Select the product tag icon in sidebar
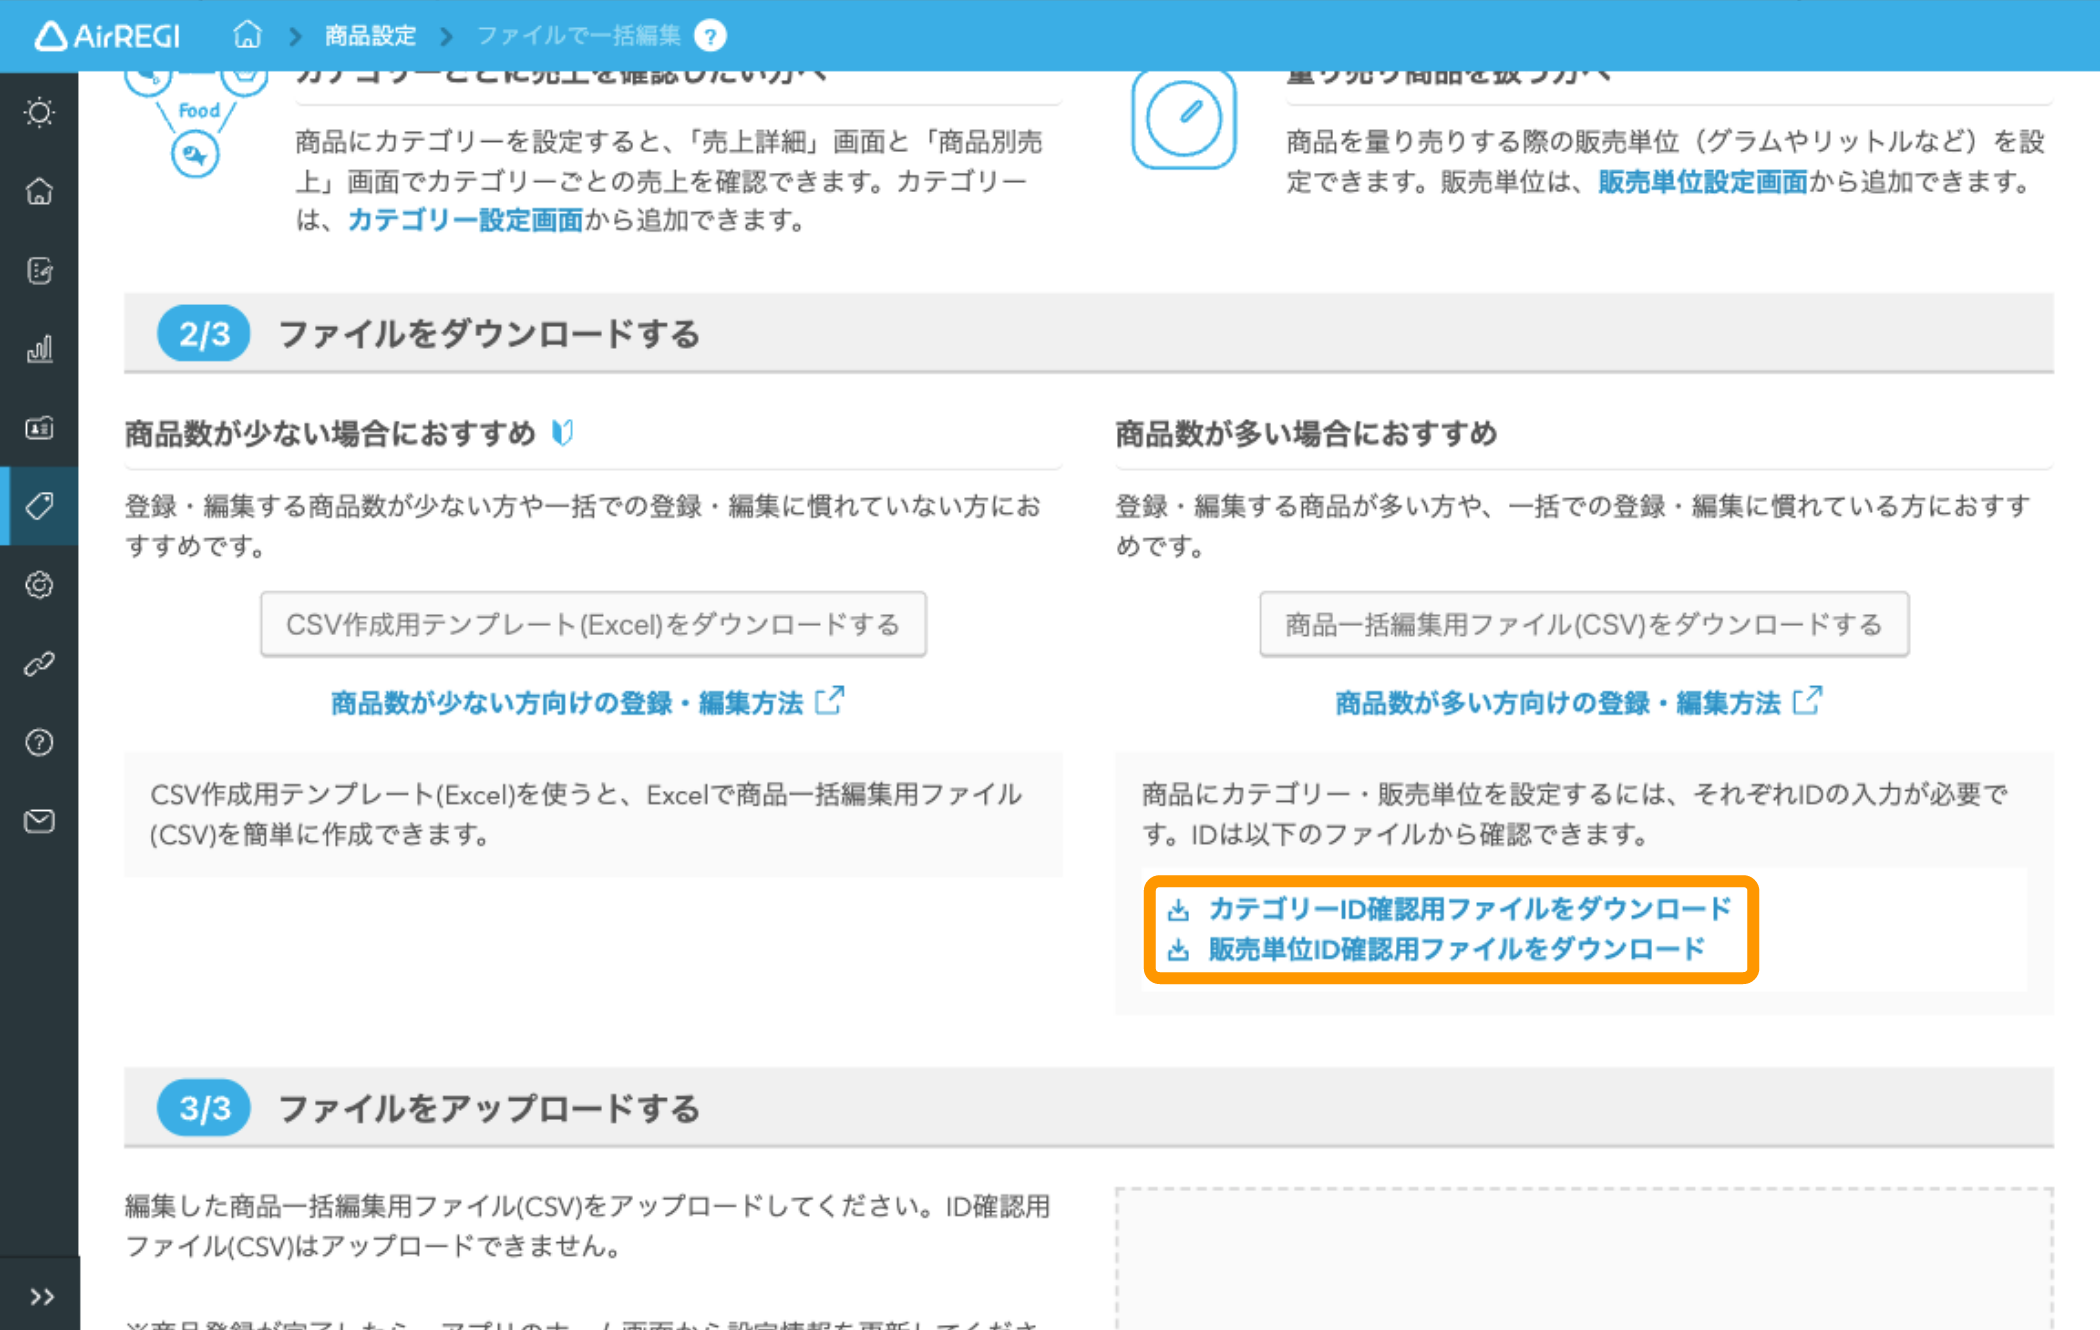Screen dimensions: 2100x1330 click(x=39, y=506)
